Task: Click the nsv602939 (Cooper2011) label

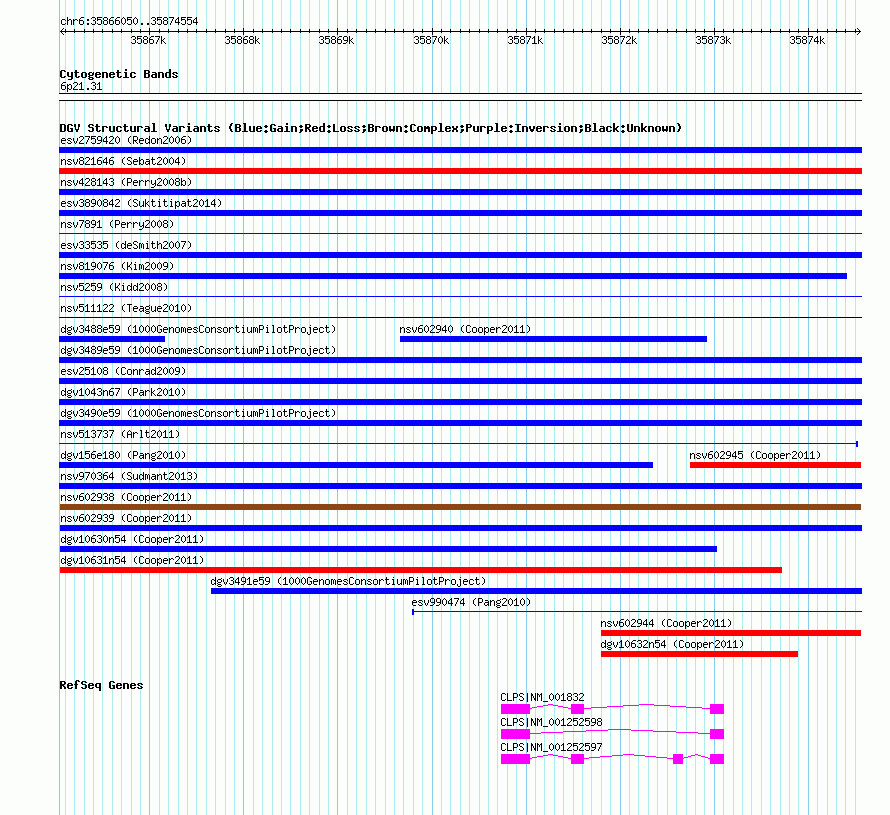Action: point(126,518)
